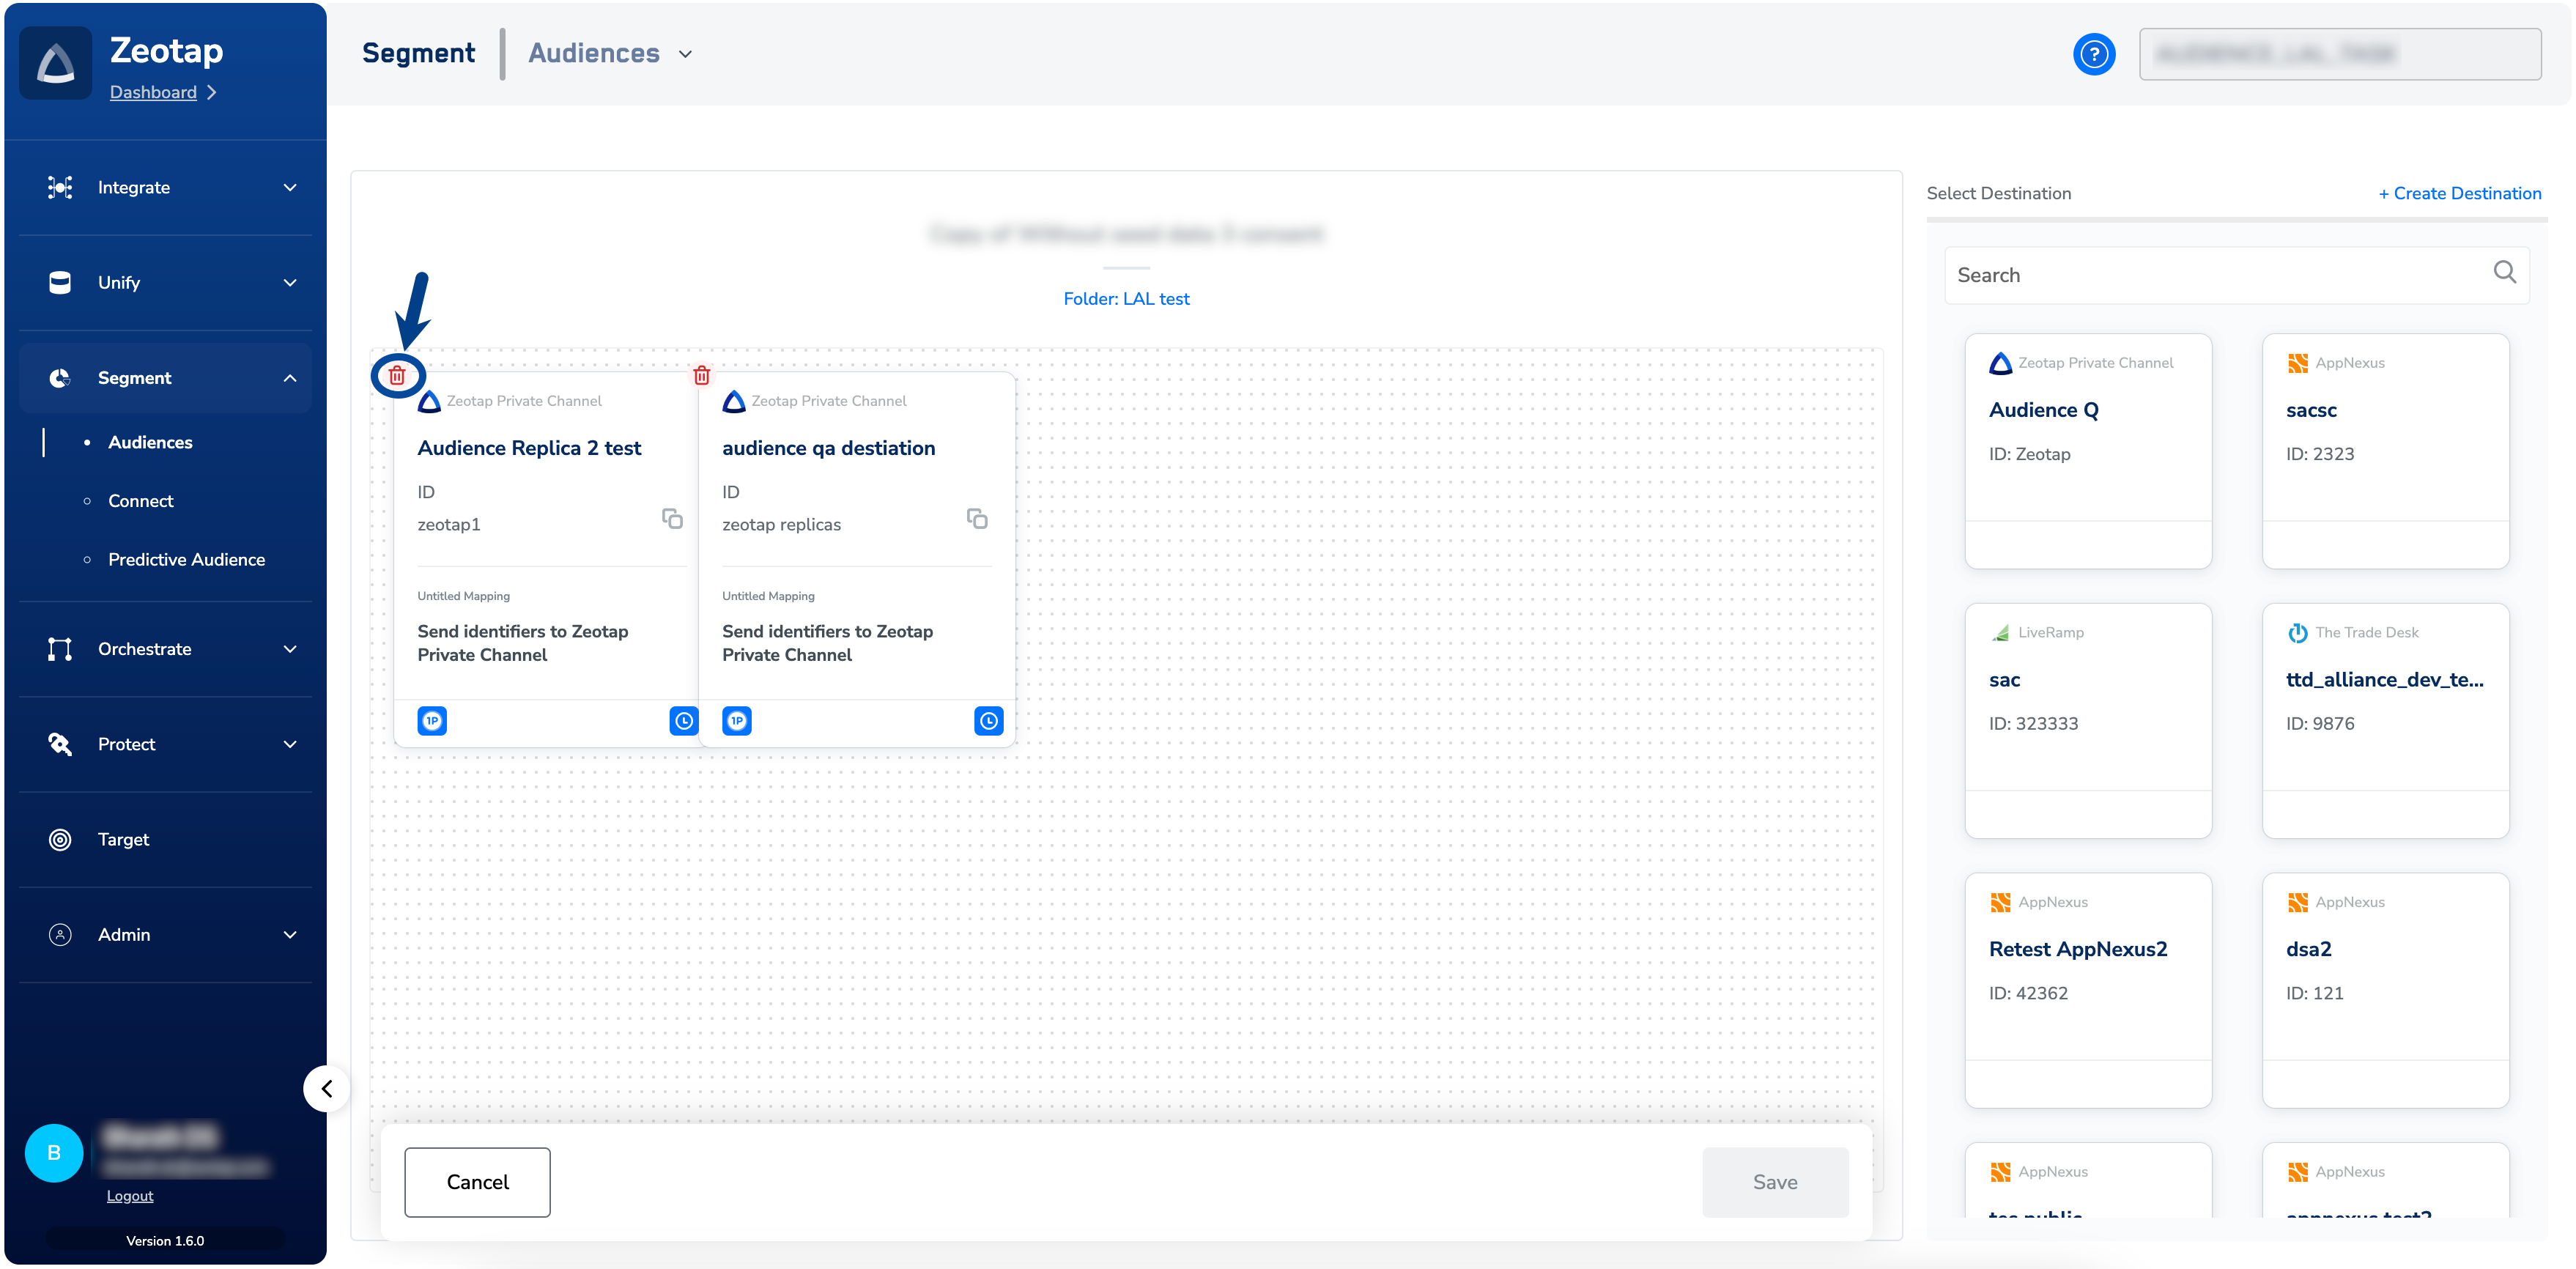Click the Cancel button
The height and width of the screenshot is (1269, 2576).
[x=477, y=1182]
